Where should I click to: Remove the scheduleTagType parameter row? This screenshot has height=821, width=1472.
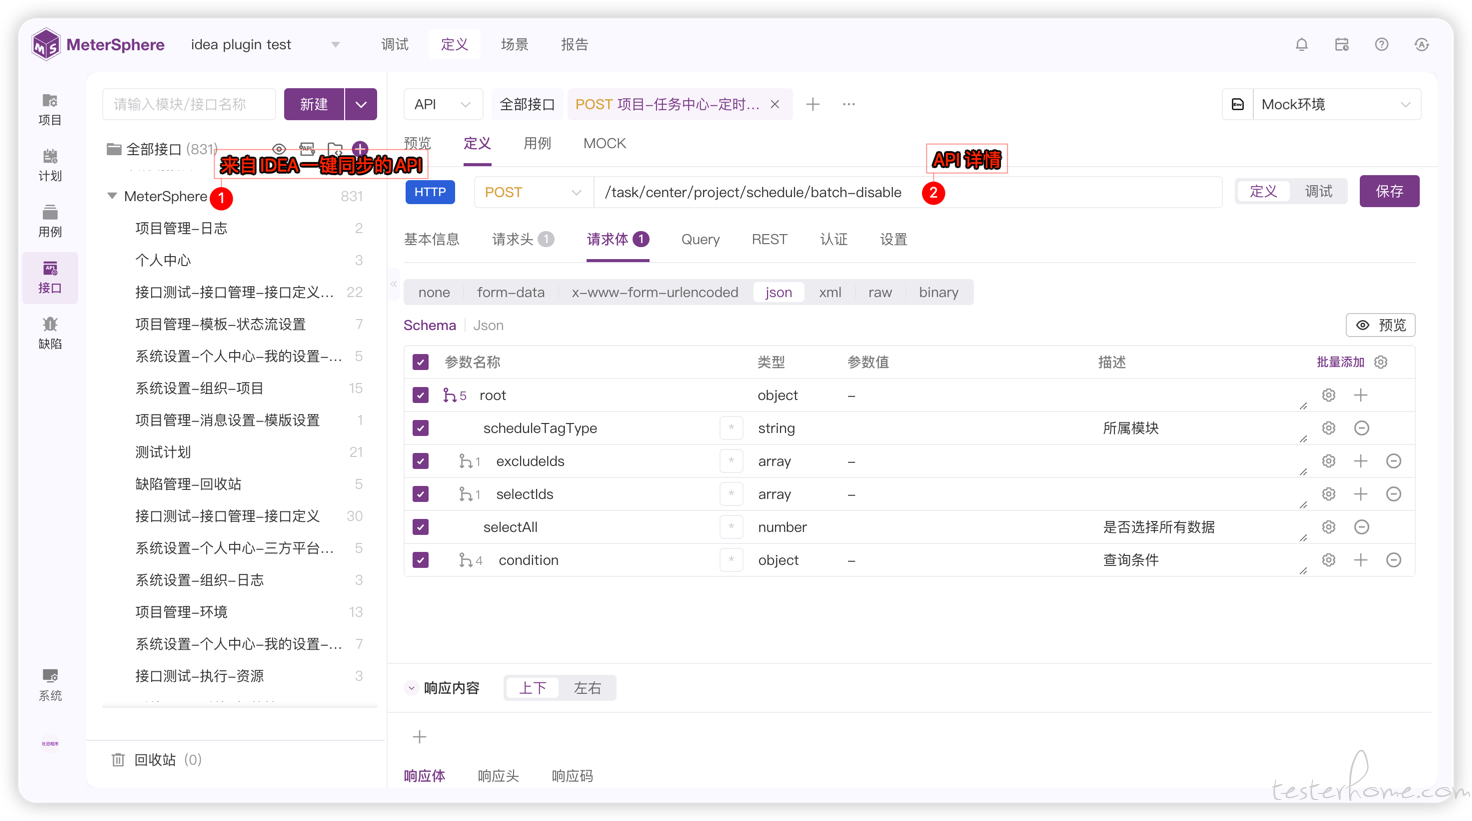click(1361, 428)
